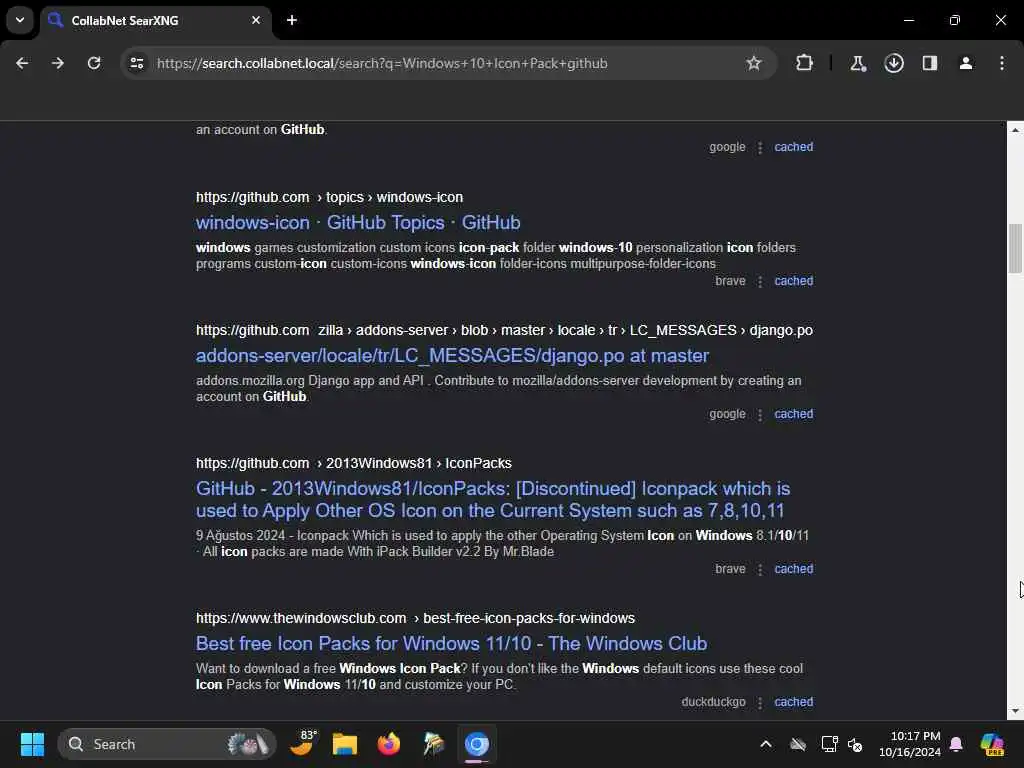Open the weather widget showing 83°
Screen dimensions: 1024x768
tap(303, 743)
